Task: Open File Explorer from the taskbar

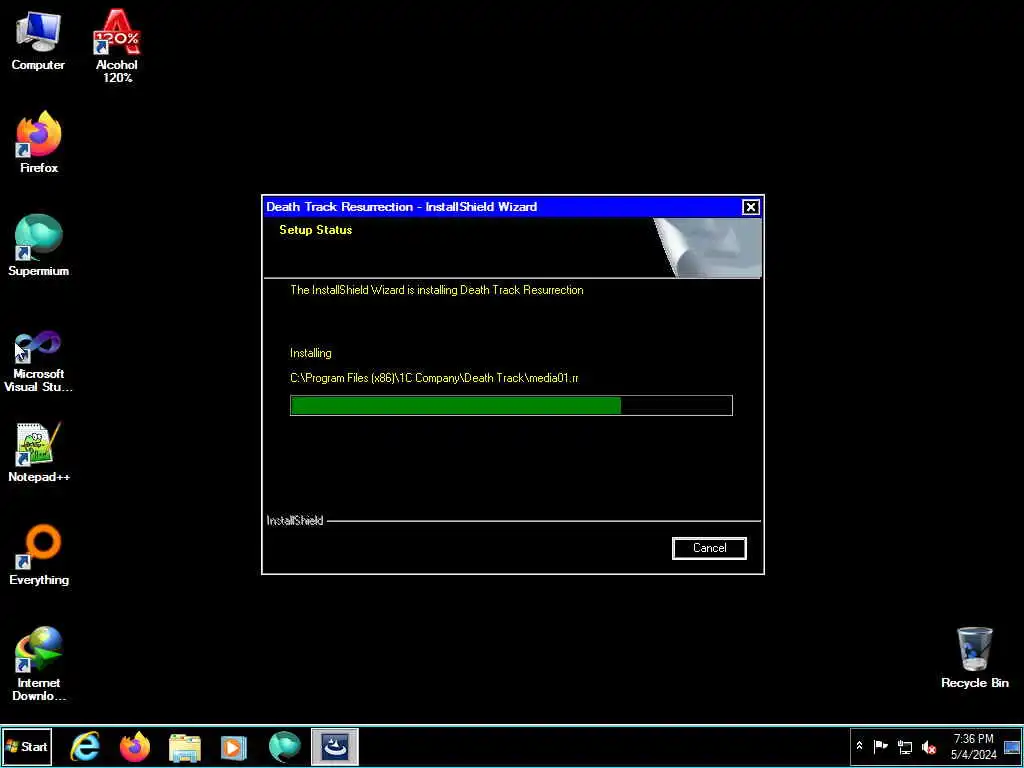Action: pos(185,746)
